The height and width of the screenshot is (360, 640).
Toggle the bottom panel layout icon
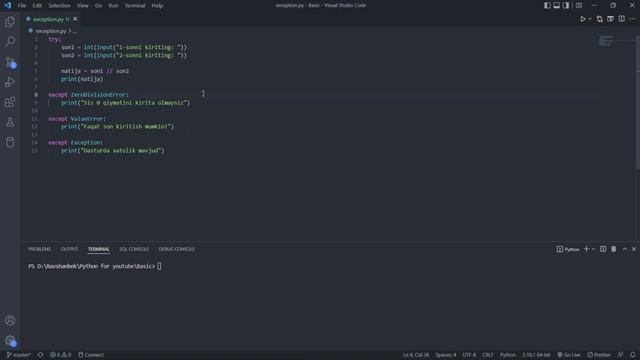click(x=556, y=5)
